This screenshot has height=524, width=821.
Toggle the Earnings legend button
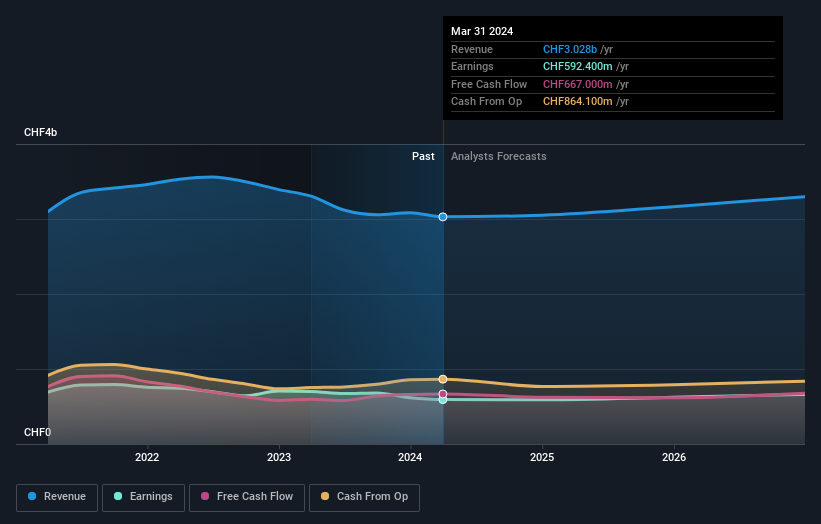pyautogui.click(x=143, y=497)
